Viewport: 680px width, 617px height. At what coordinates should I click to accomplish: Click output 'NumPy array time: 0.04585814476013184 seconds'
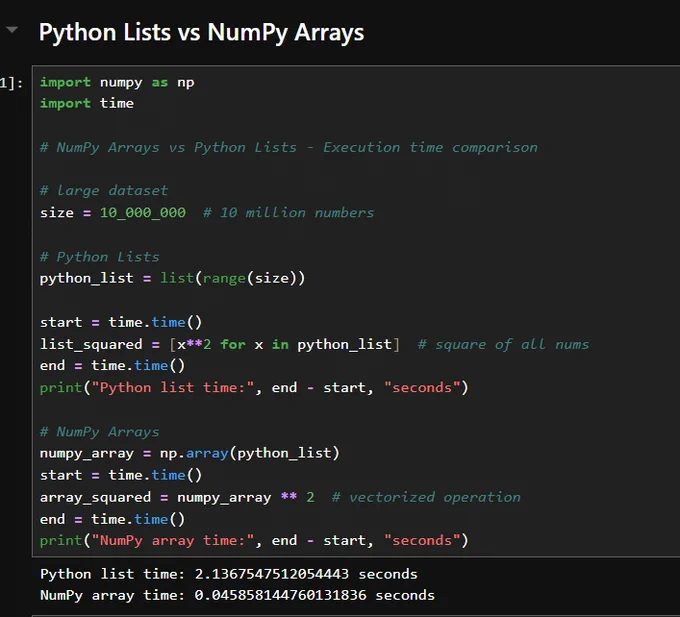pyautogui.click(x=237, y=595)
